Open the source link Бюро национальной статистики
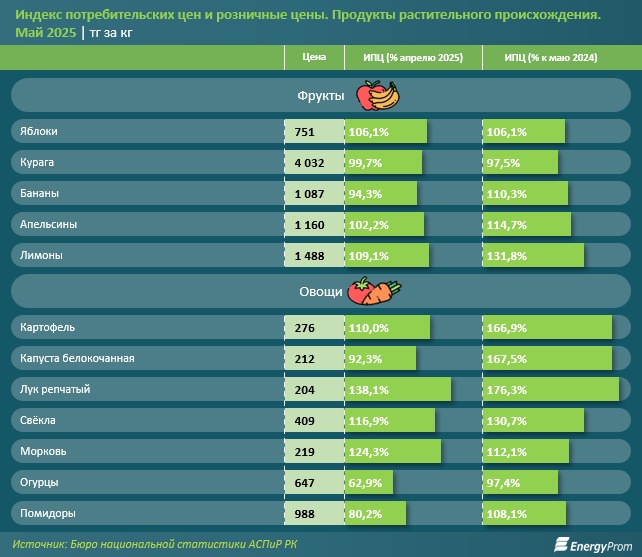This screenshot has height=557, width=642. tap(158, 544)
